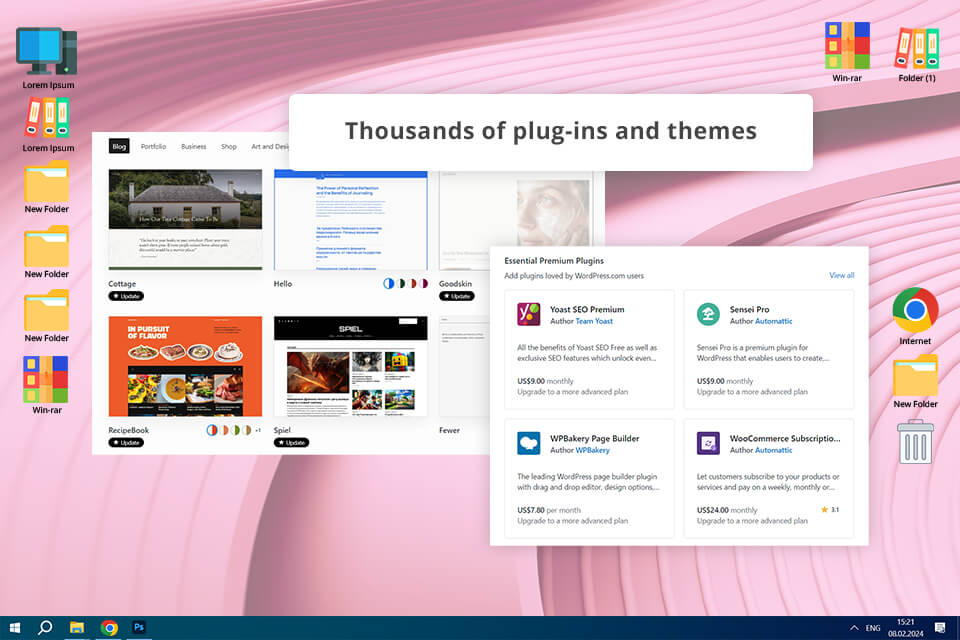The image size is (960, 640).
Task: Click the Sensei Pro plugin title
Action: (x=749, y=309)
